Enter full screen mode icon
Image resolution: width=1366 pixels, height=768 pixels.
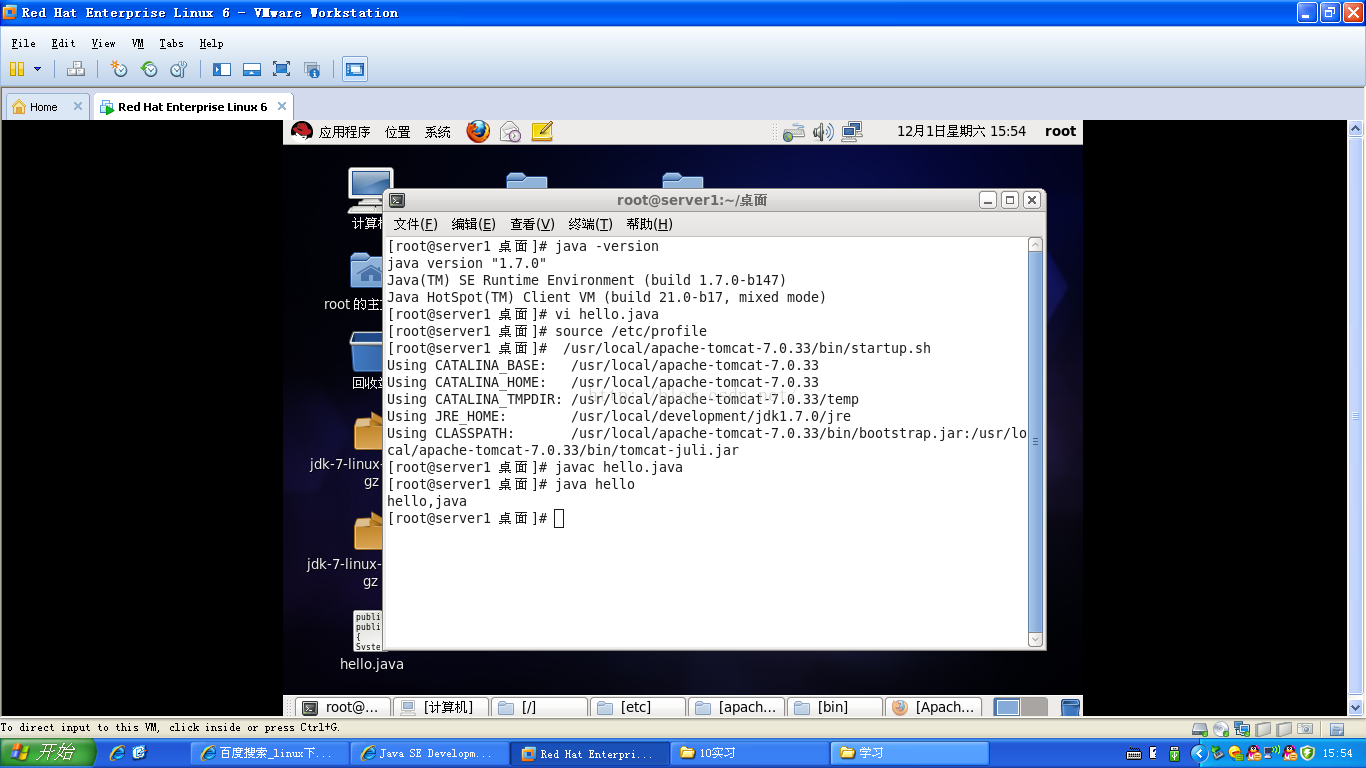282,69
